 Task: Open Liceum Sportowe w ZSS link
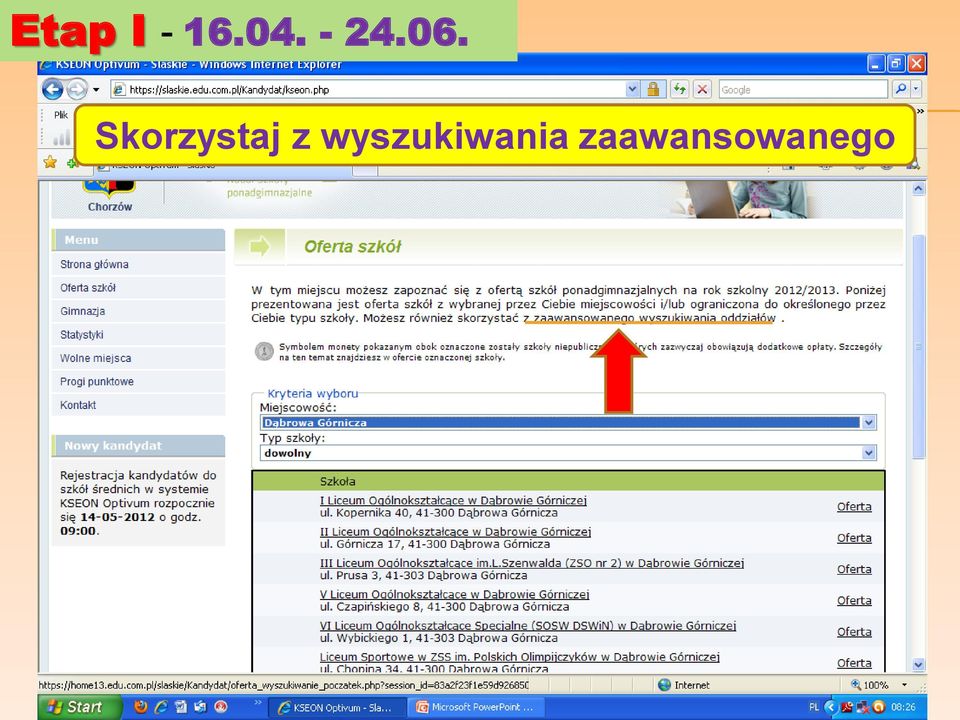point(520,656)
